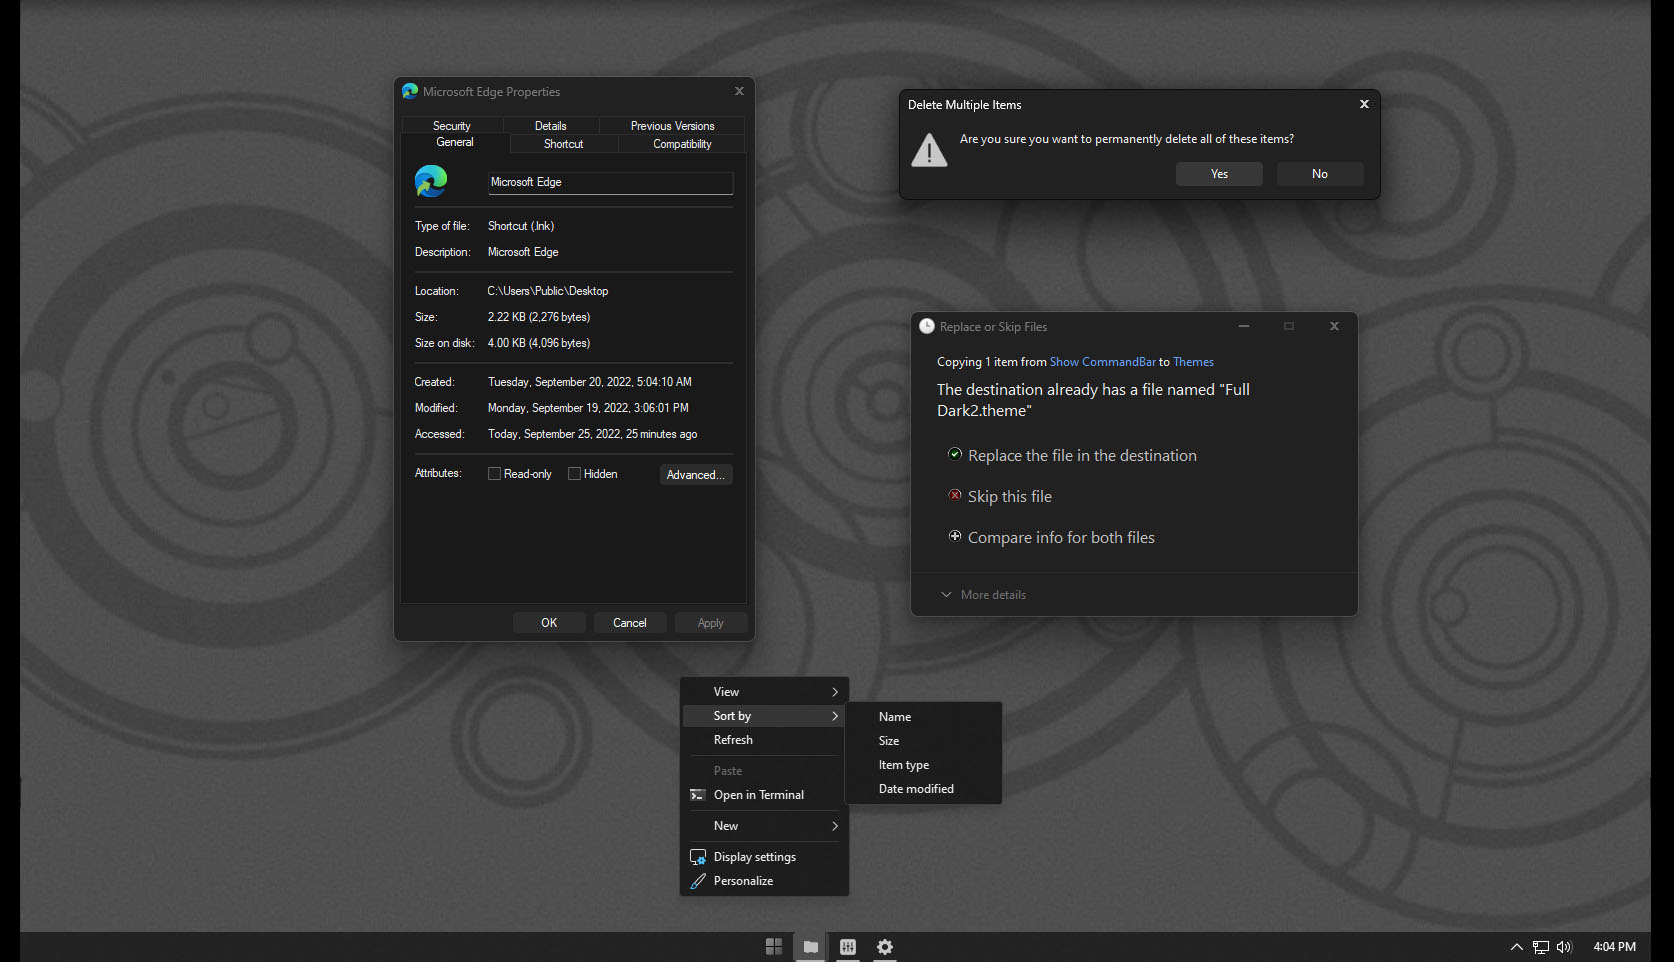The width and height of the screenshot is (1674, 962).
Task: Enable the Hidden attribute checkbox
Action: point(575,473)
